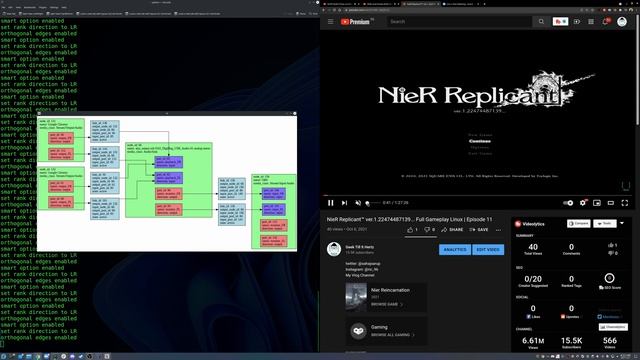Click the Reddit Upvotes icon
This screenshot has width=640, height=360.
(563, 317)
